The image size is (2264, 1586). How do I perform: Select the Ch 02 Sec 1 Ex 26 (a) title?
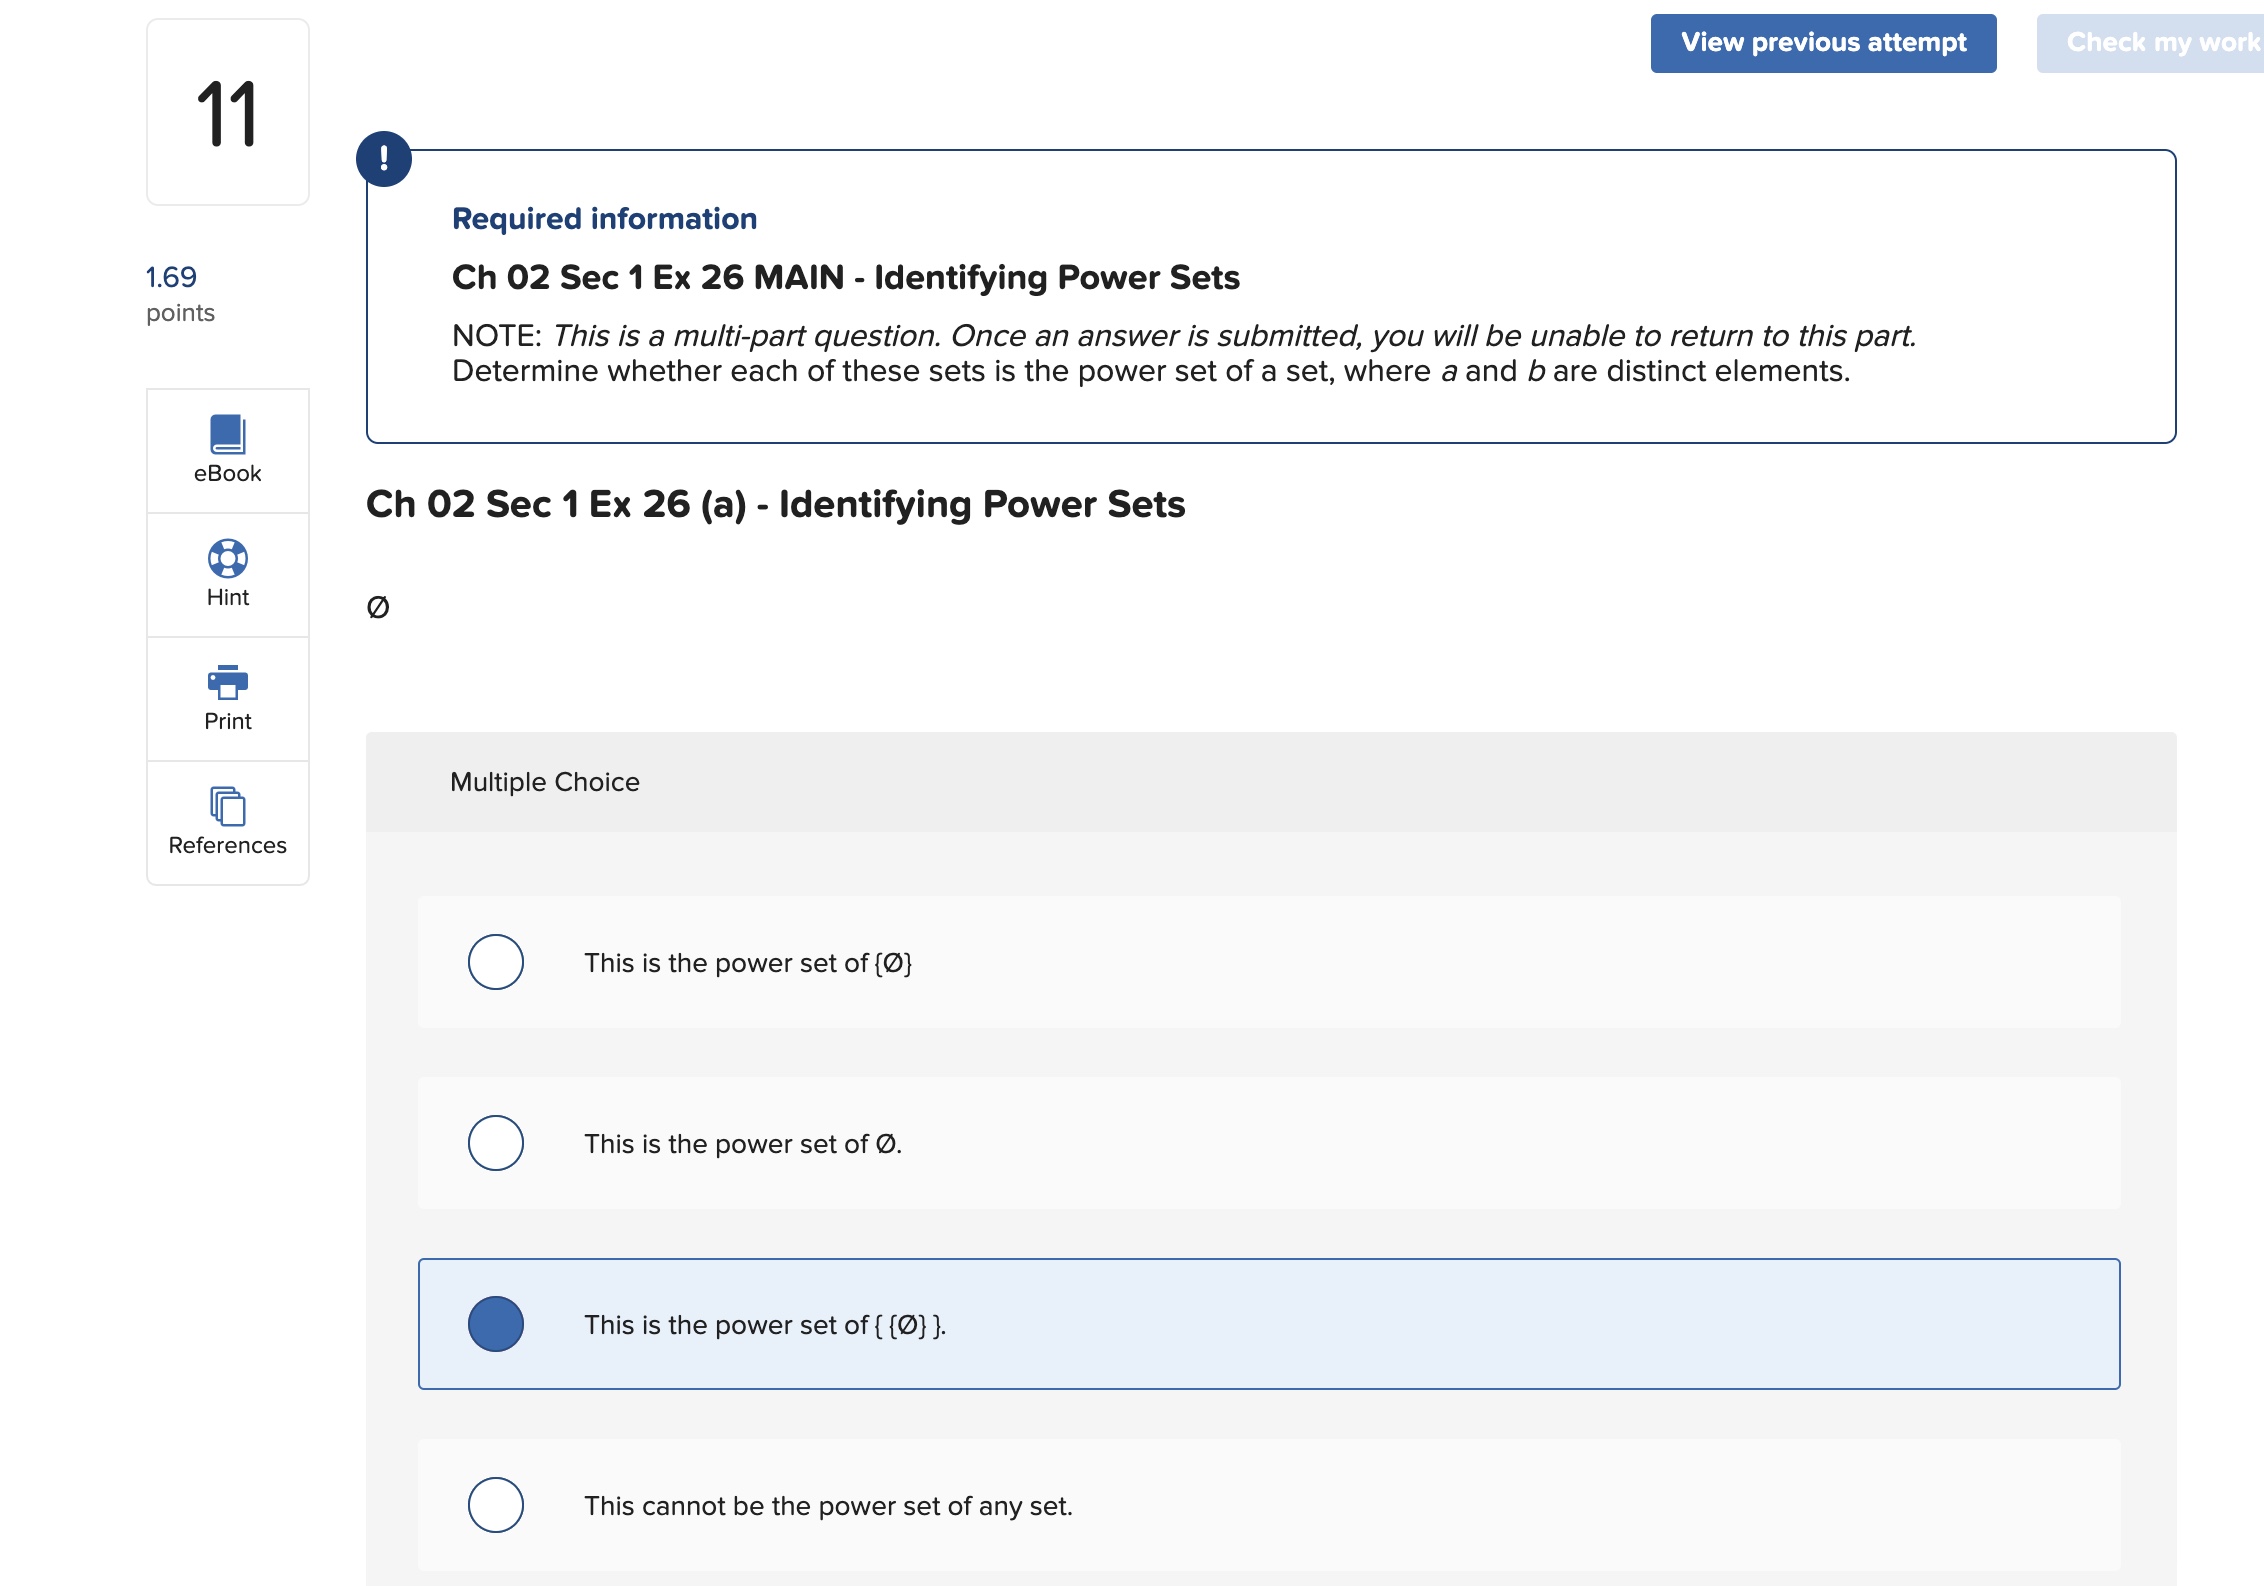(x=776, y=505)
